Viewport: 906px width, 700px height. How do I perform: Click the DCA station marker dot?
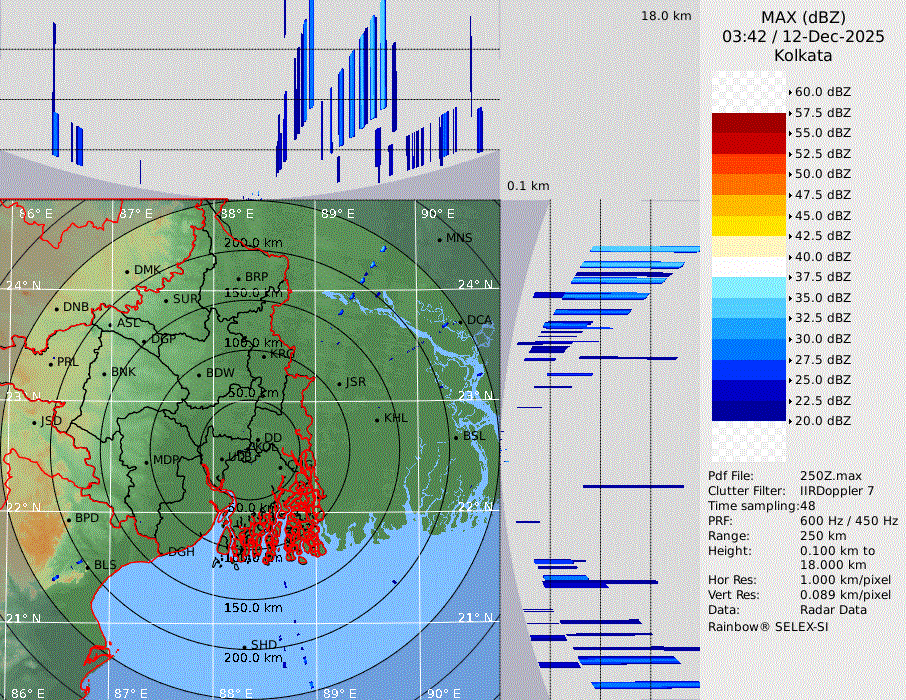[x=461, y=321]
